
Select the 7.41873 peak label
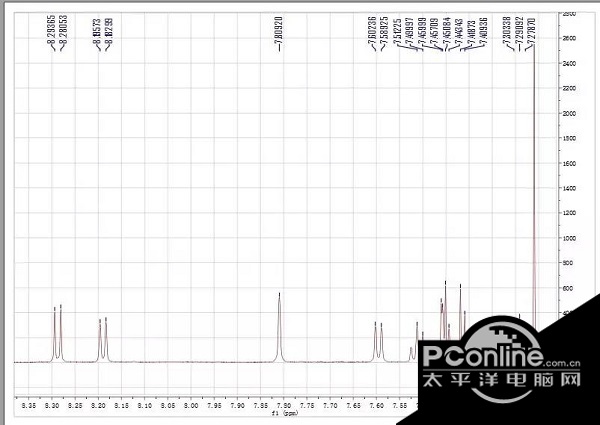coord(471,34)
